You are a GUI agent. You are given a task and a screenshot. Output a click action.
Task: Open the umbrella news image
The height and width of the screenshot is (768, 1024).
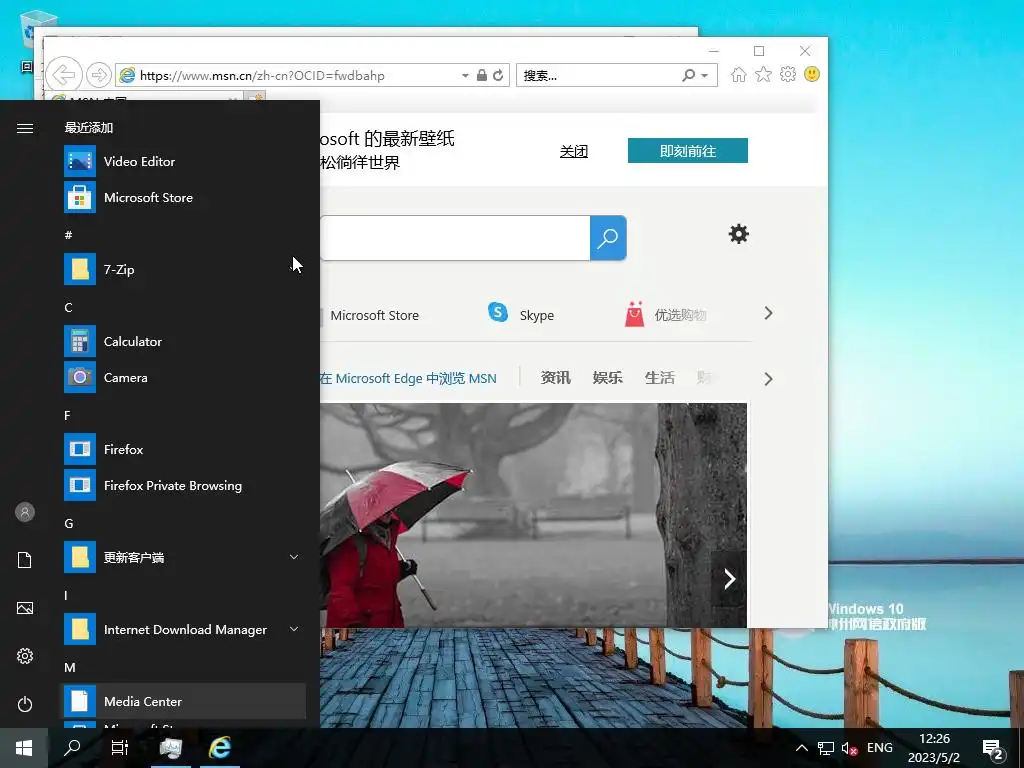pyautogui.click(x=533, y=515)
